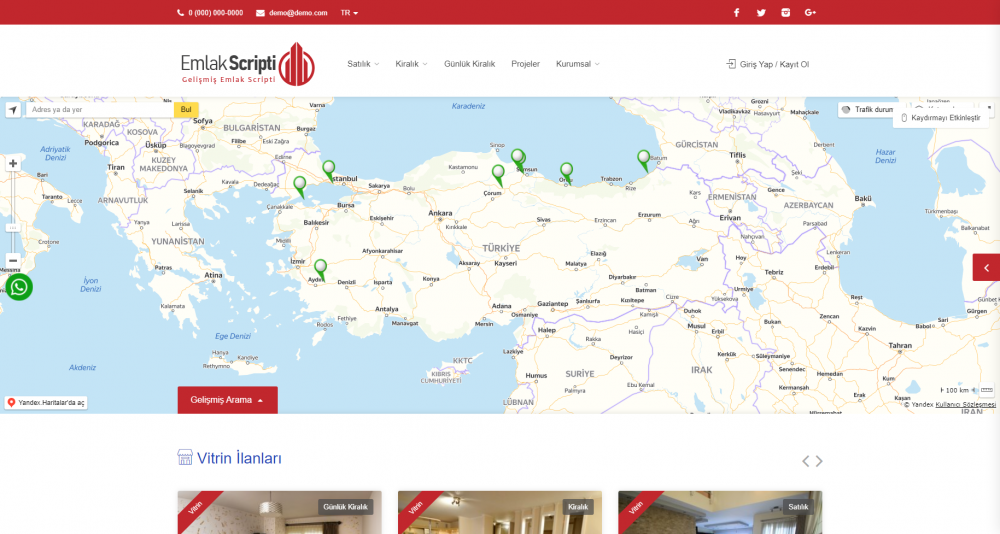Screen dimensions: 1000x534
Task: Click the login door icon
Action: click(731, 64)
